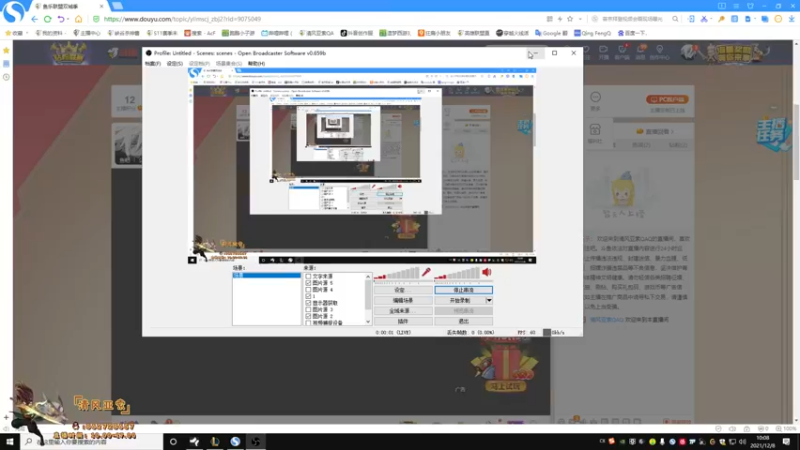Open the browser home page icon

tap(79, 19)
